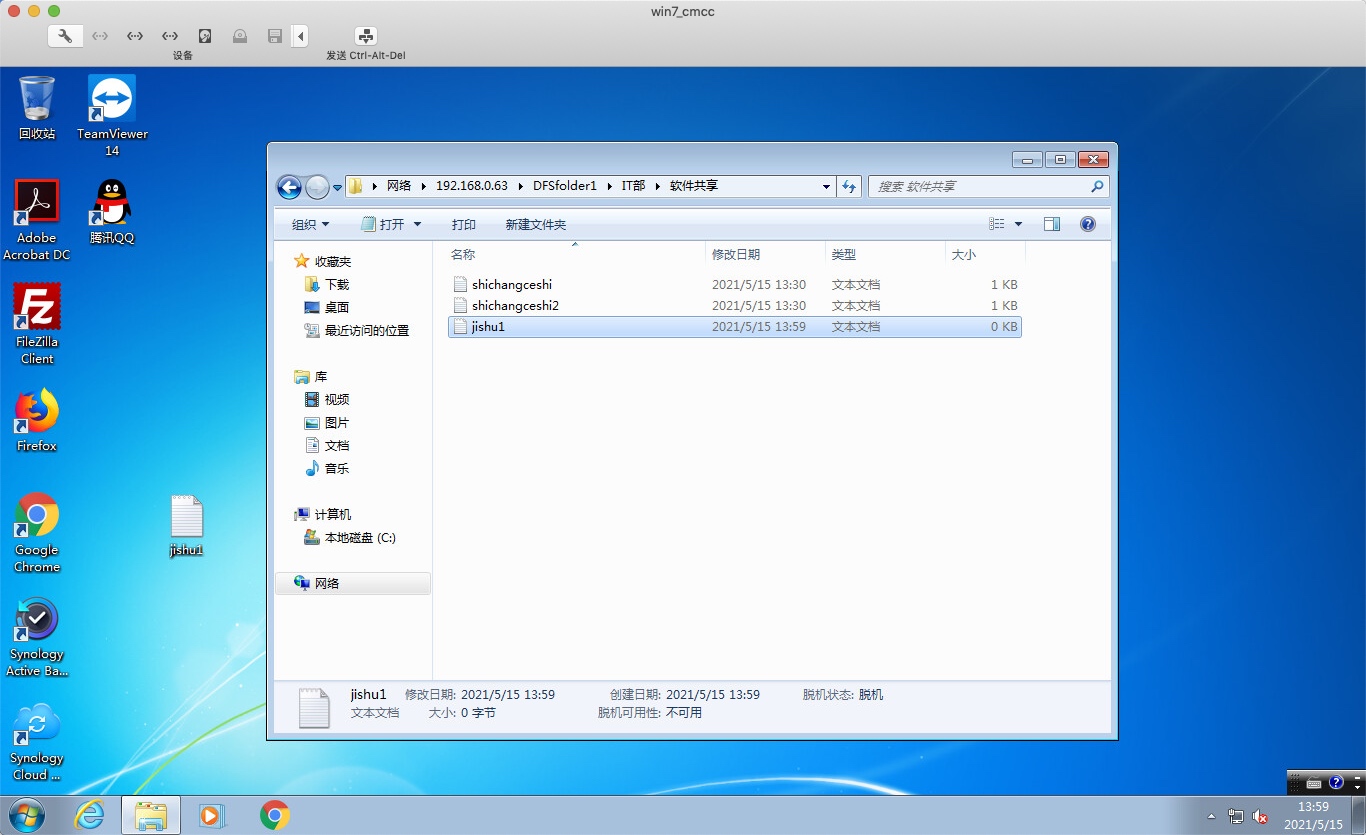Expand the 打开 dropdown arrow
The height and width of the screenshot is (835, 1366).
(418, 224)
